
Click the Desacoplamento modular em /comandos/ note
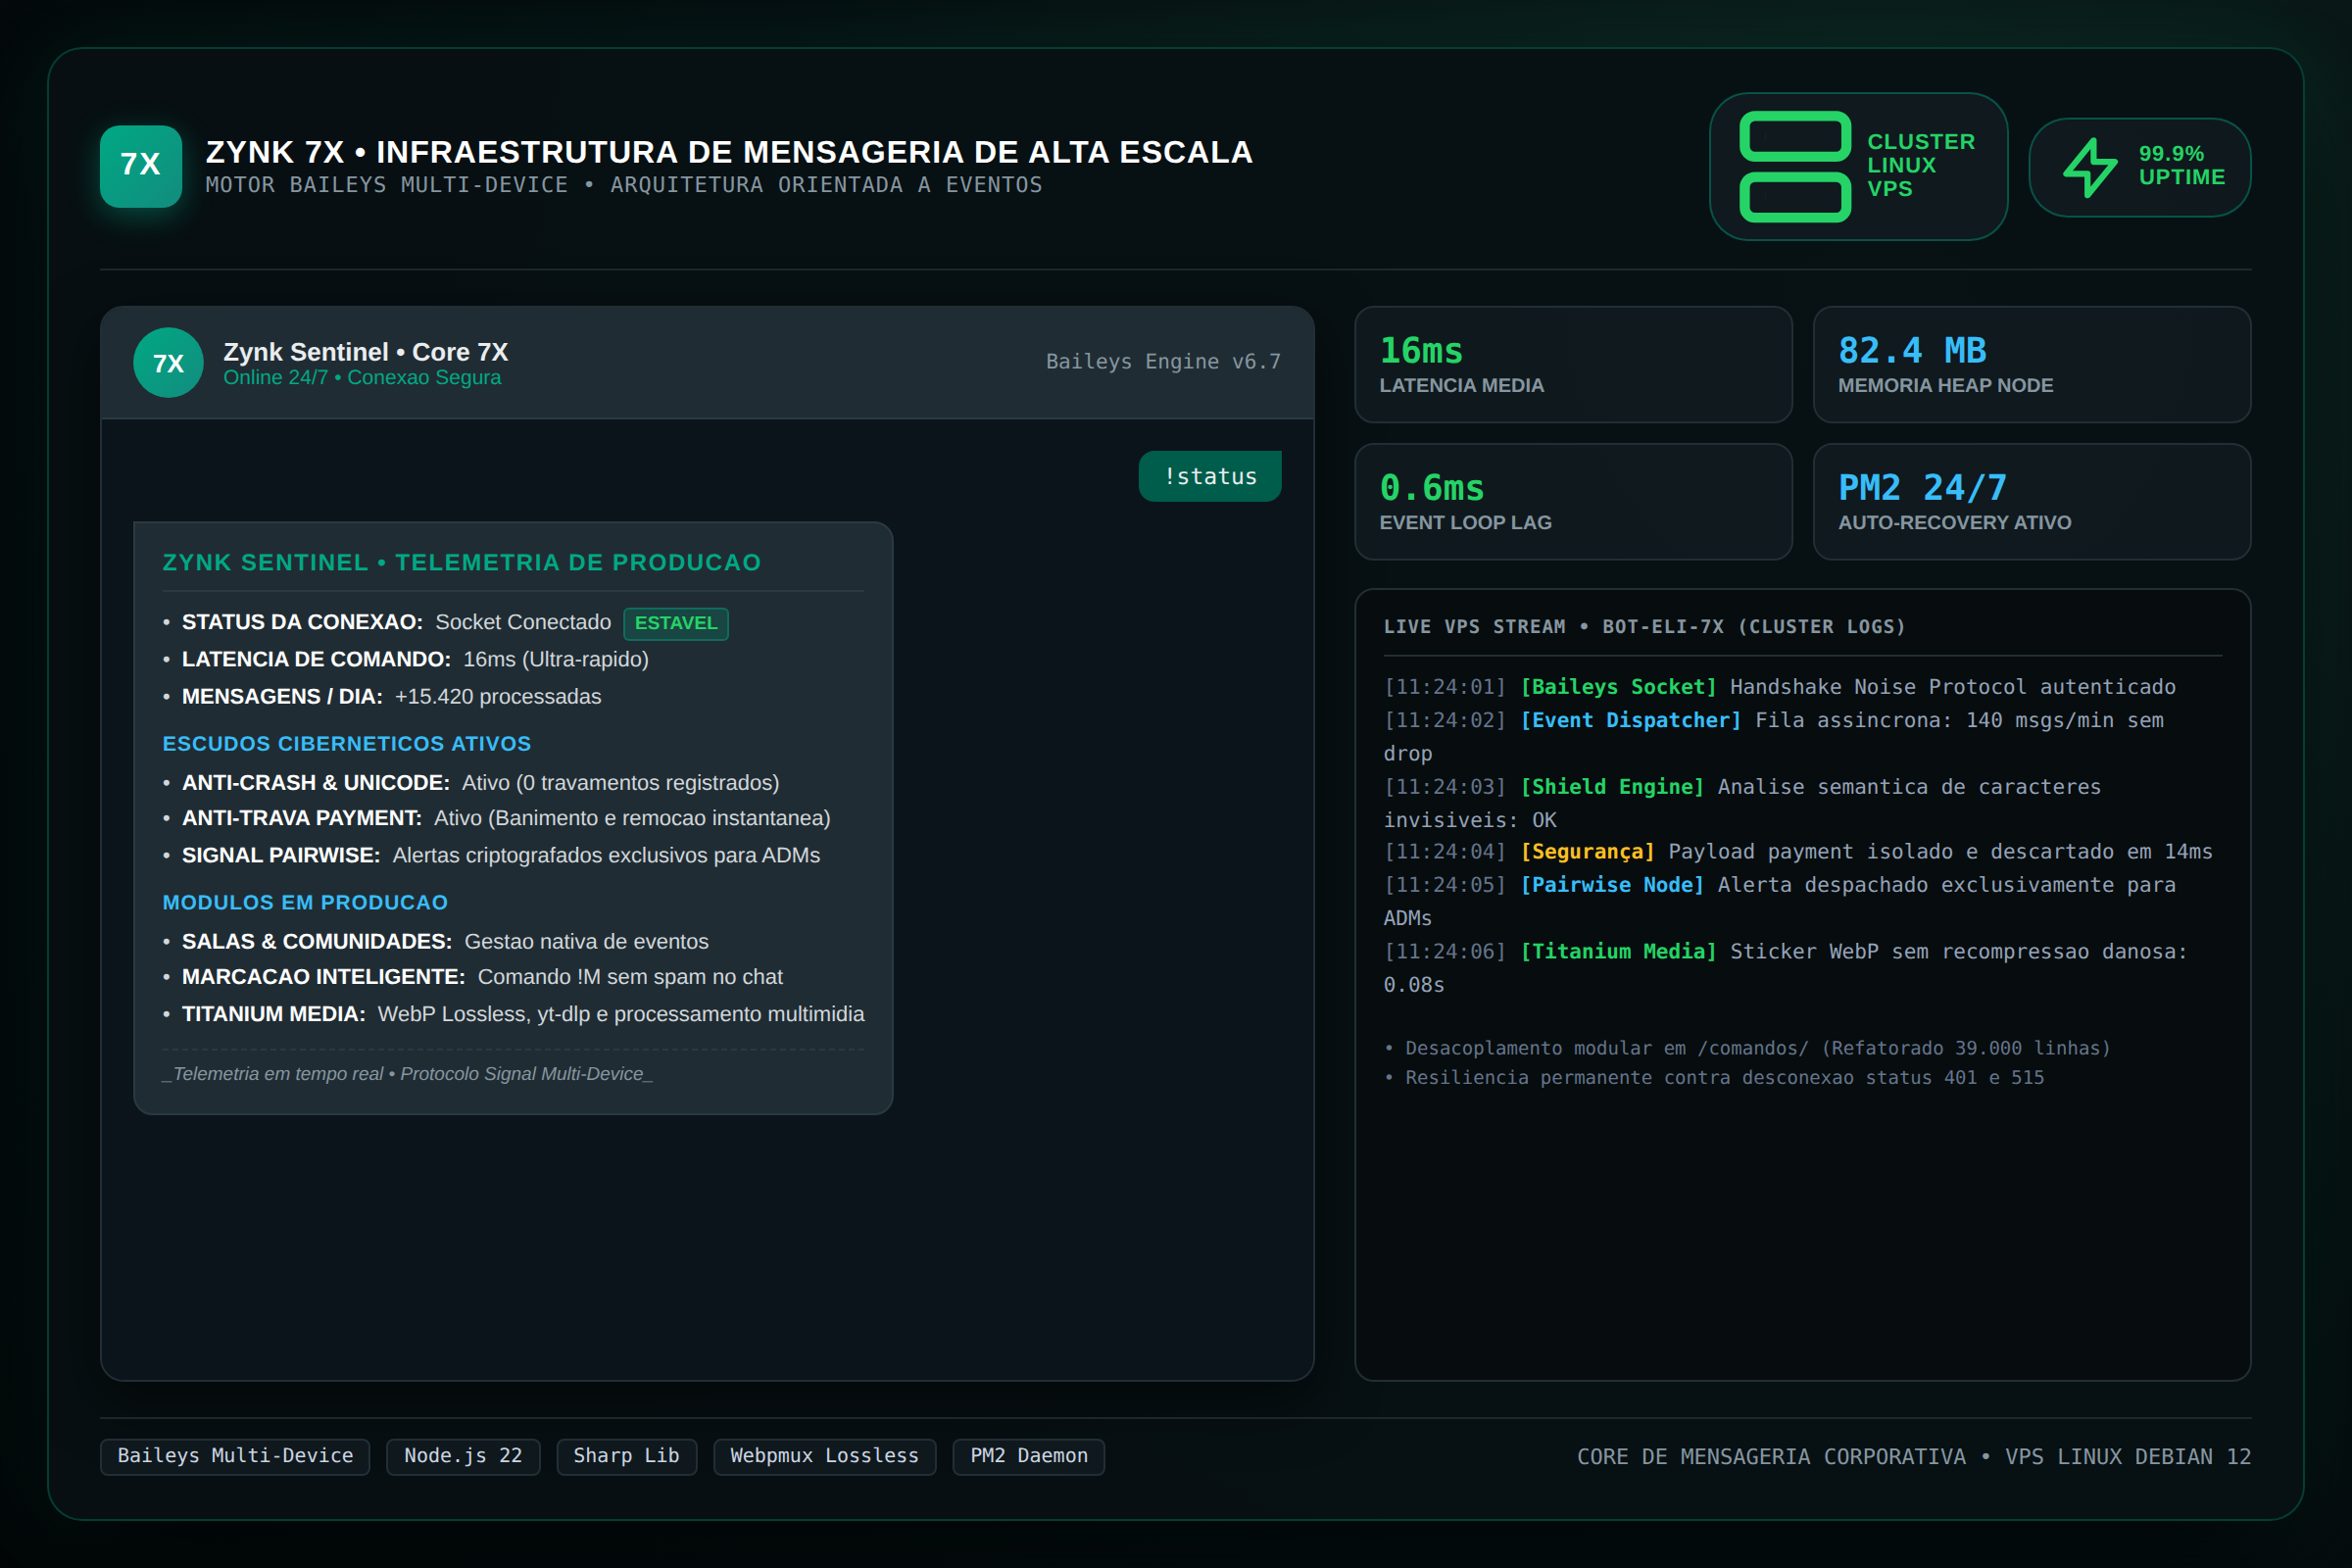pos(1747,1048)
